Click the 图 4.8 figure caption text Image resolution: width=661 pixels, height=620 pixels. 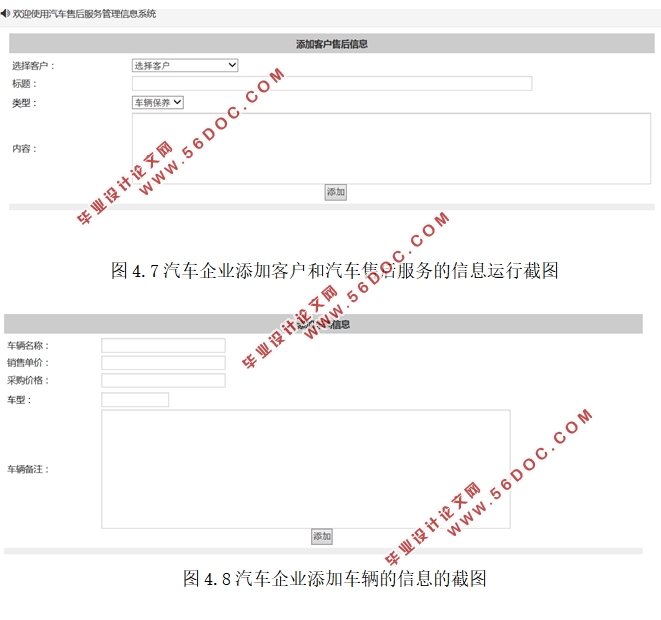335,578
